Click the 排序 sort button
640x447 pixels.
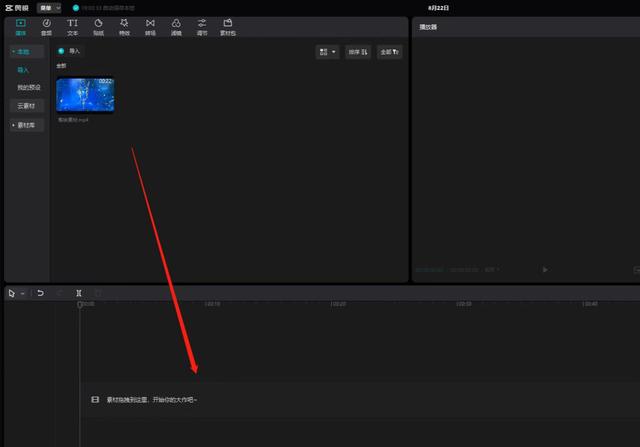click(x=358, y=51)
